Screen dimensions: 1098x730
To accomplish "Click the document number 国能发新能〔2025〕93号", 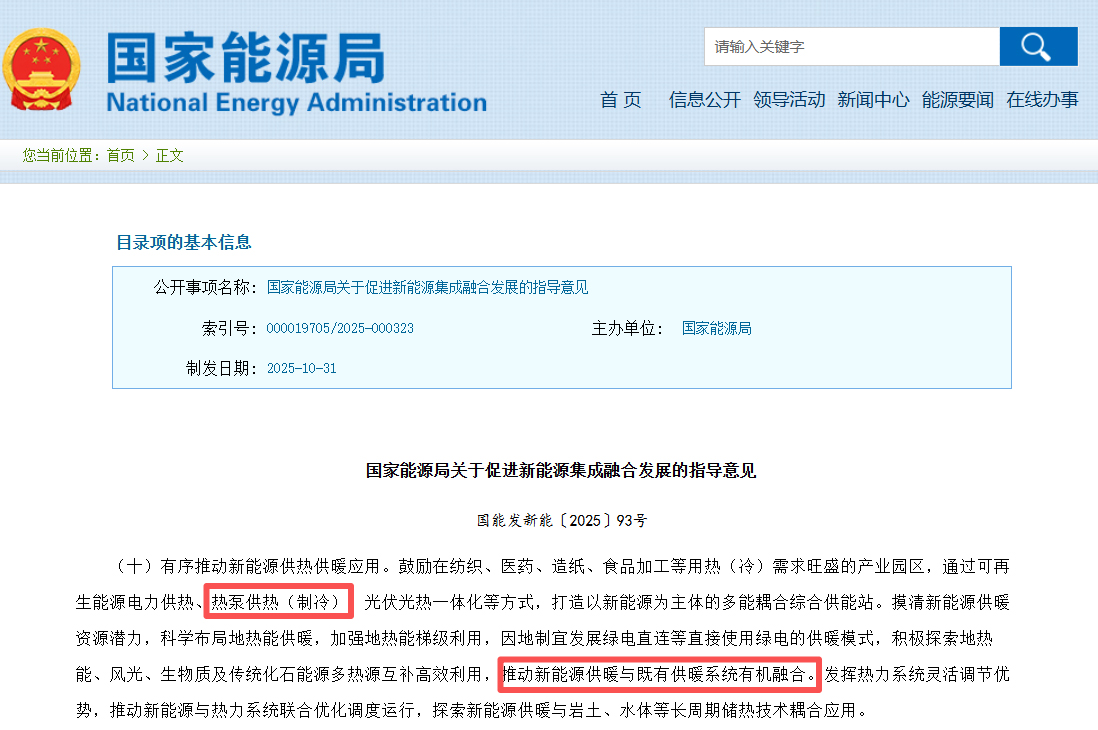I will (560, 517).
